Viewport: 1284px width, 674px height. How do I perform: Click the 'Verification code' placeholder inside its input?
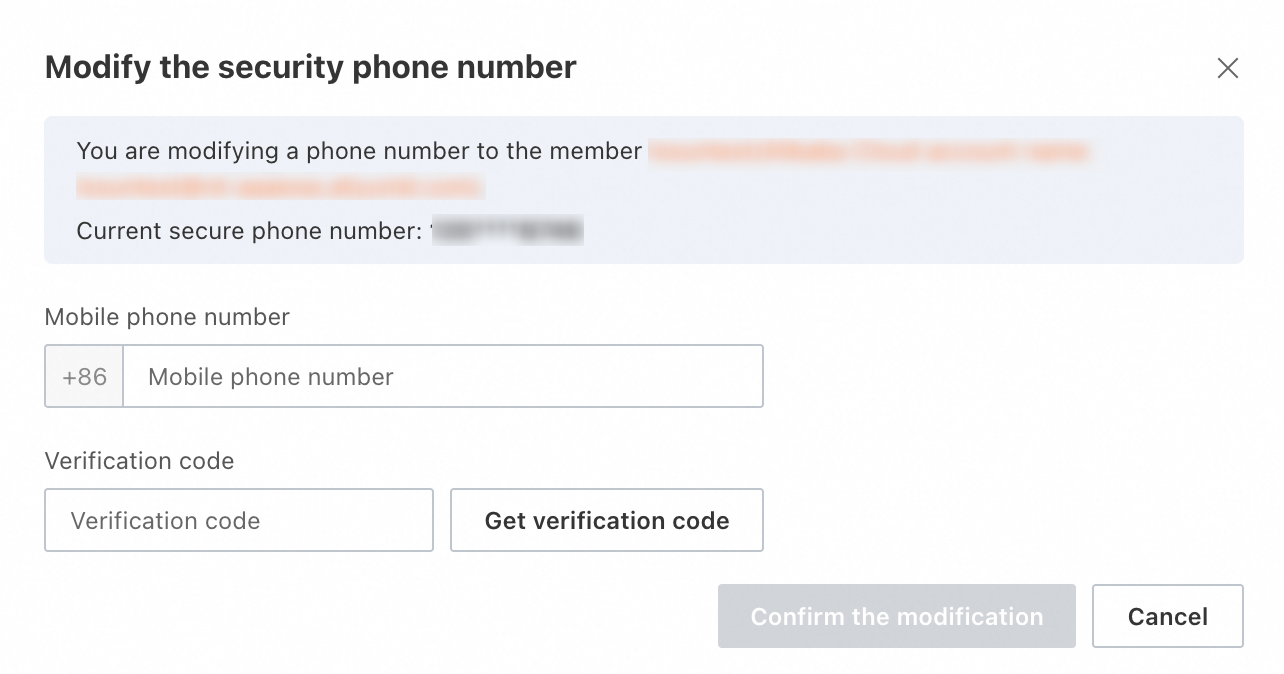(x=165, y=521)
